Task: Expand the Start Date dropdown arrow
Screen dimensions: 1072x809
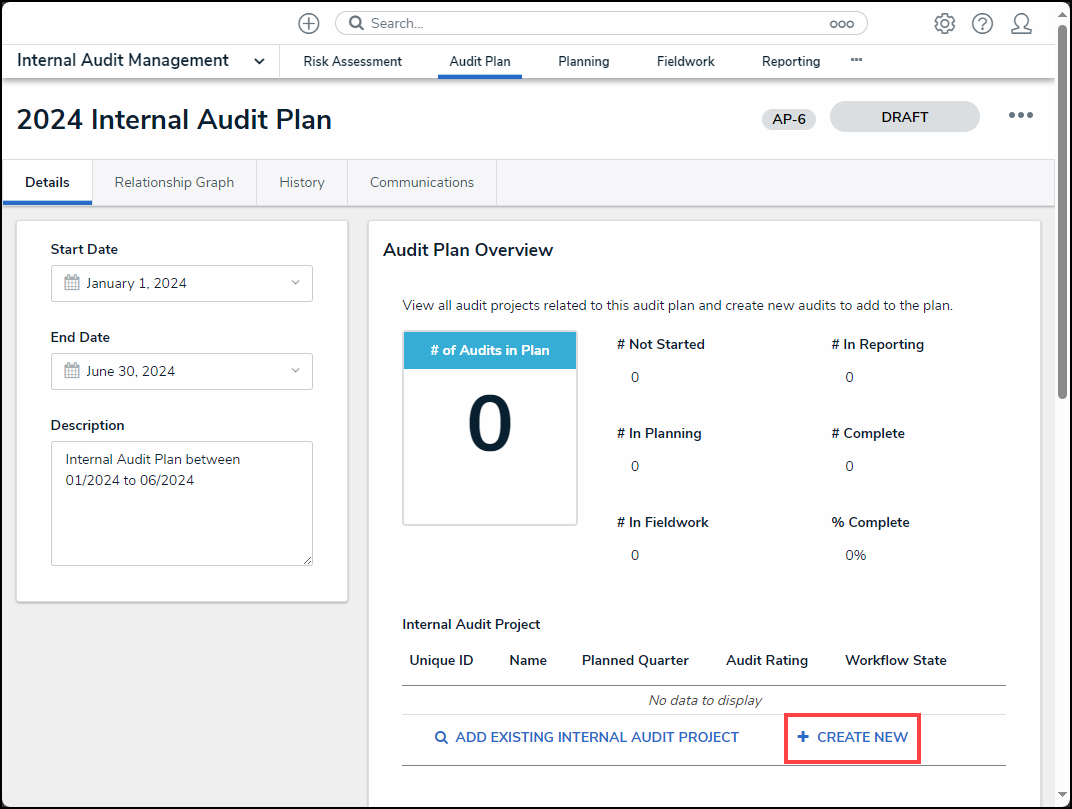Action: pyautogui.click(x=295, y=283)
